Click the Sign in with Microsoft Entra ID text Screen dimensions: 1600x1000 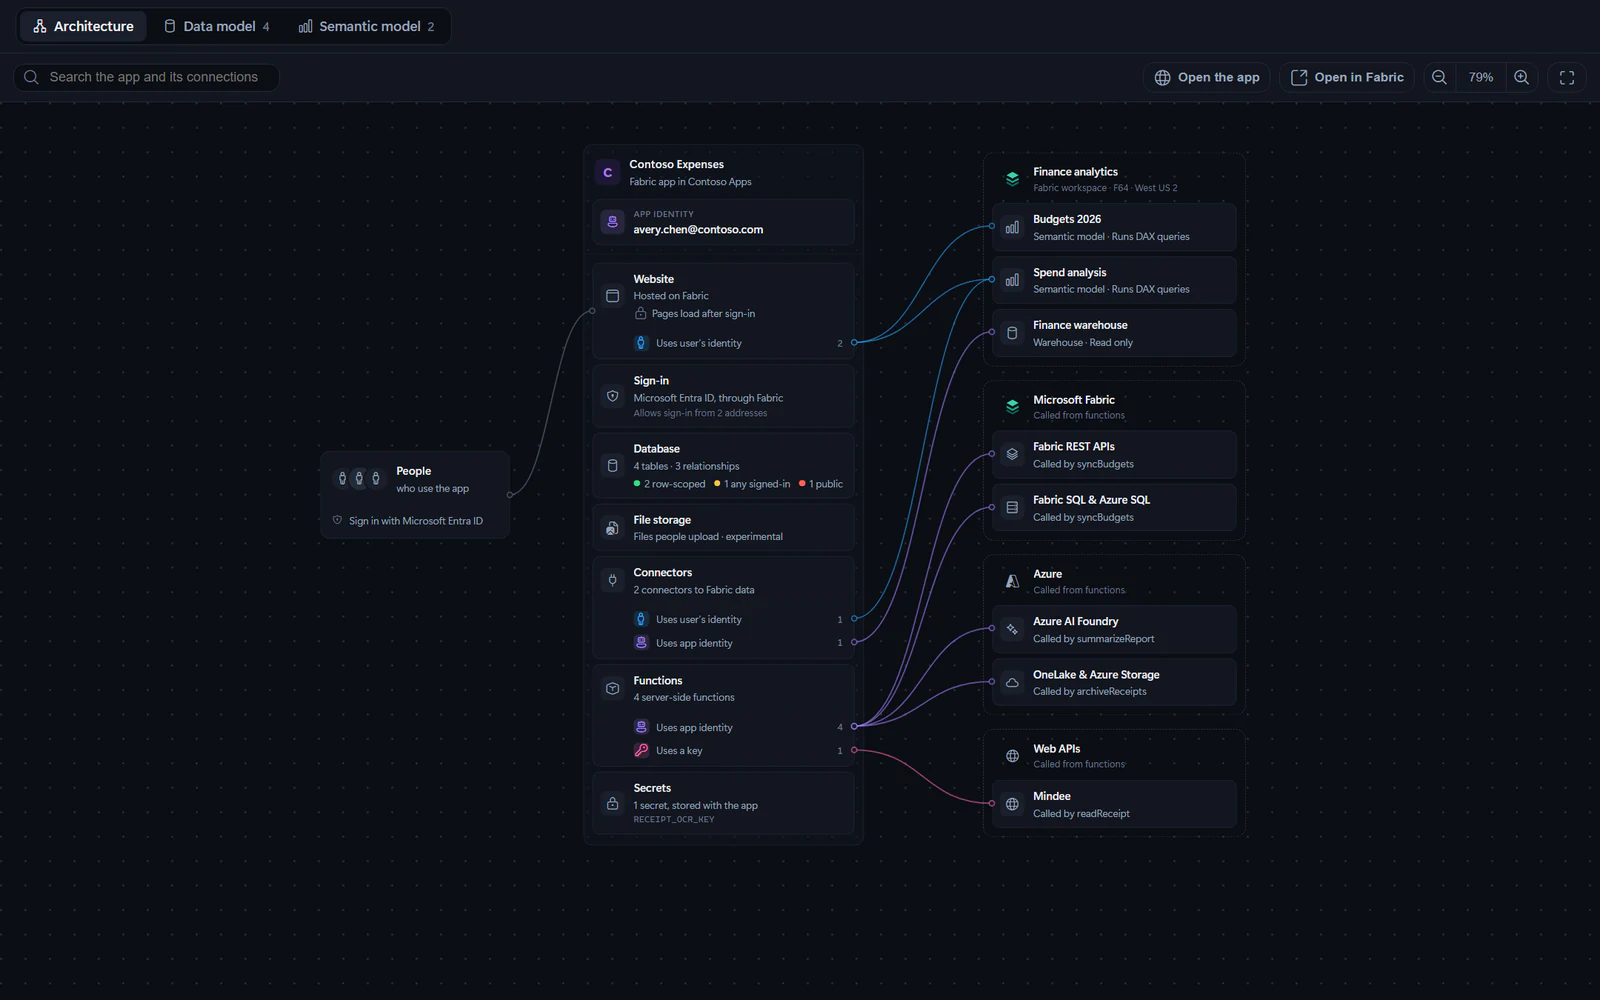point(416,521)
